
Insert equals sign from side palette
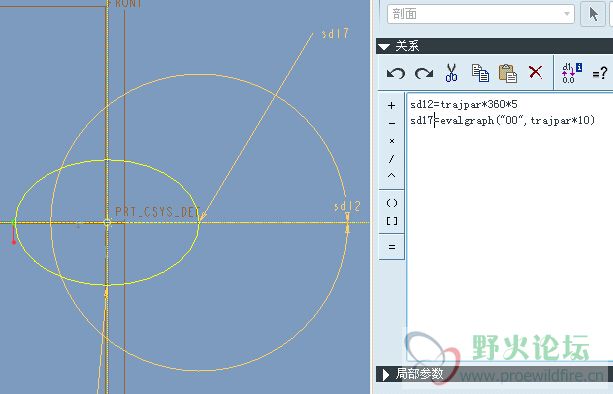(x=391, y=247)
